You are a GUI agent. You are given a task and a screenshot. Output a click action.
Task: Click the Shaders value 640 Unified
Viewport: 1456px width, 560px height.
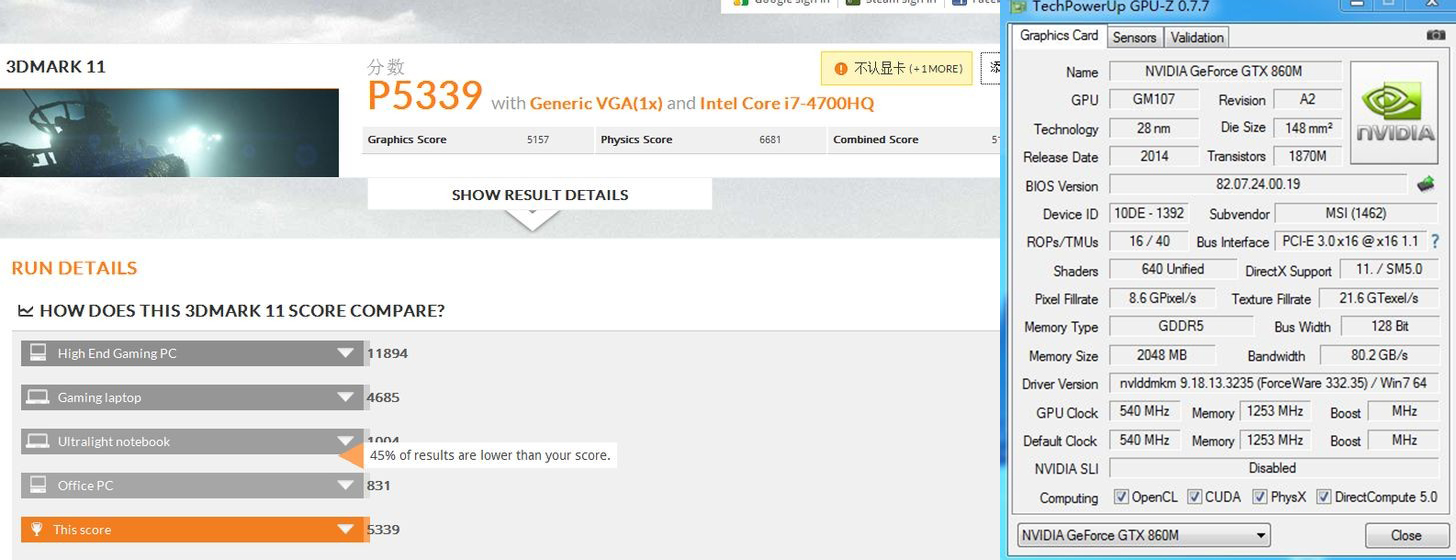(x=1172, y=269)
